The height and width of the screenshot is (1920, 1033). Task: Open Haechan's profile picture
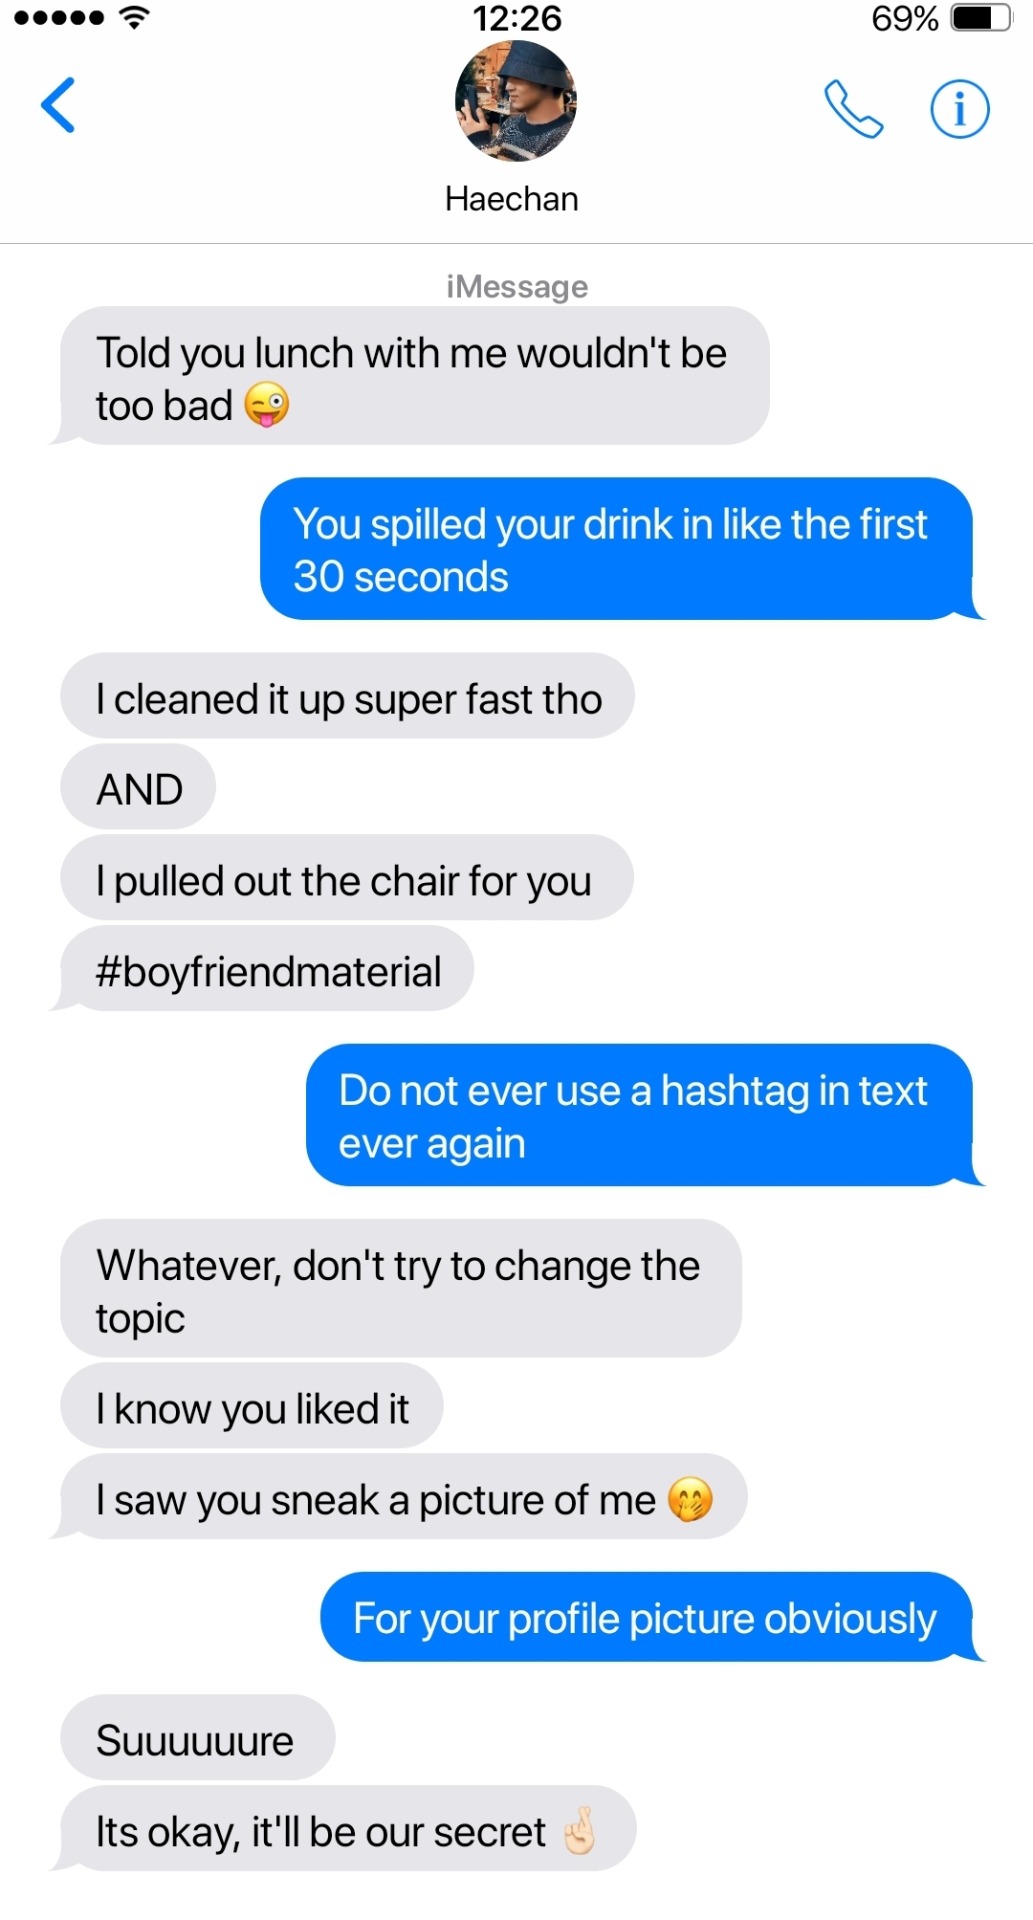click(516, 101)
